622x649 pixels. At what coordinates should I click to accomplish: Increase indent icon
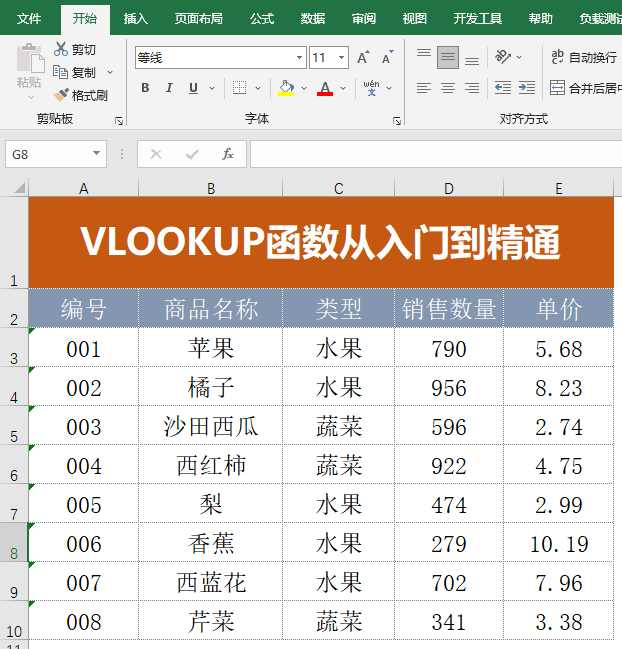(527, 88)
